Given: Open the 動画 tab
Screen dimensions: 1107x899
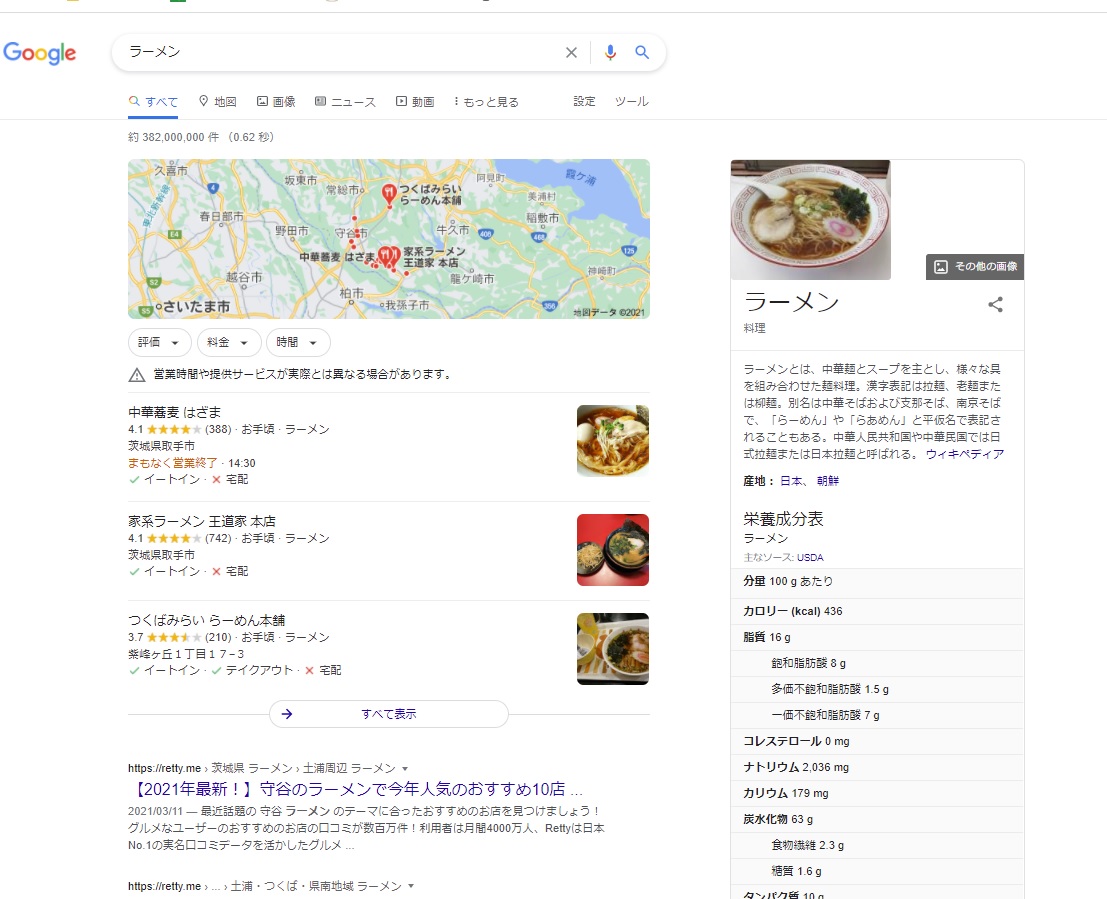Looking at the screenshot, I should 415,102.
